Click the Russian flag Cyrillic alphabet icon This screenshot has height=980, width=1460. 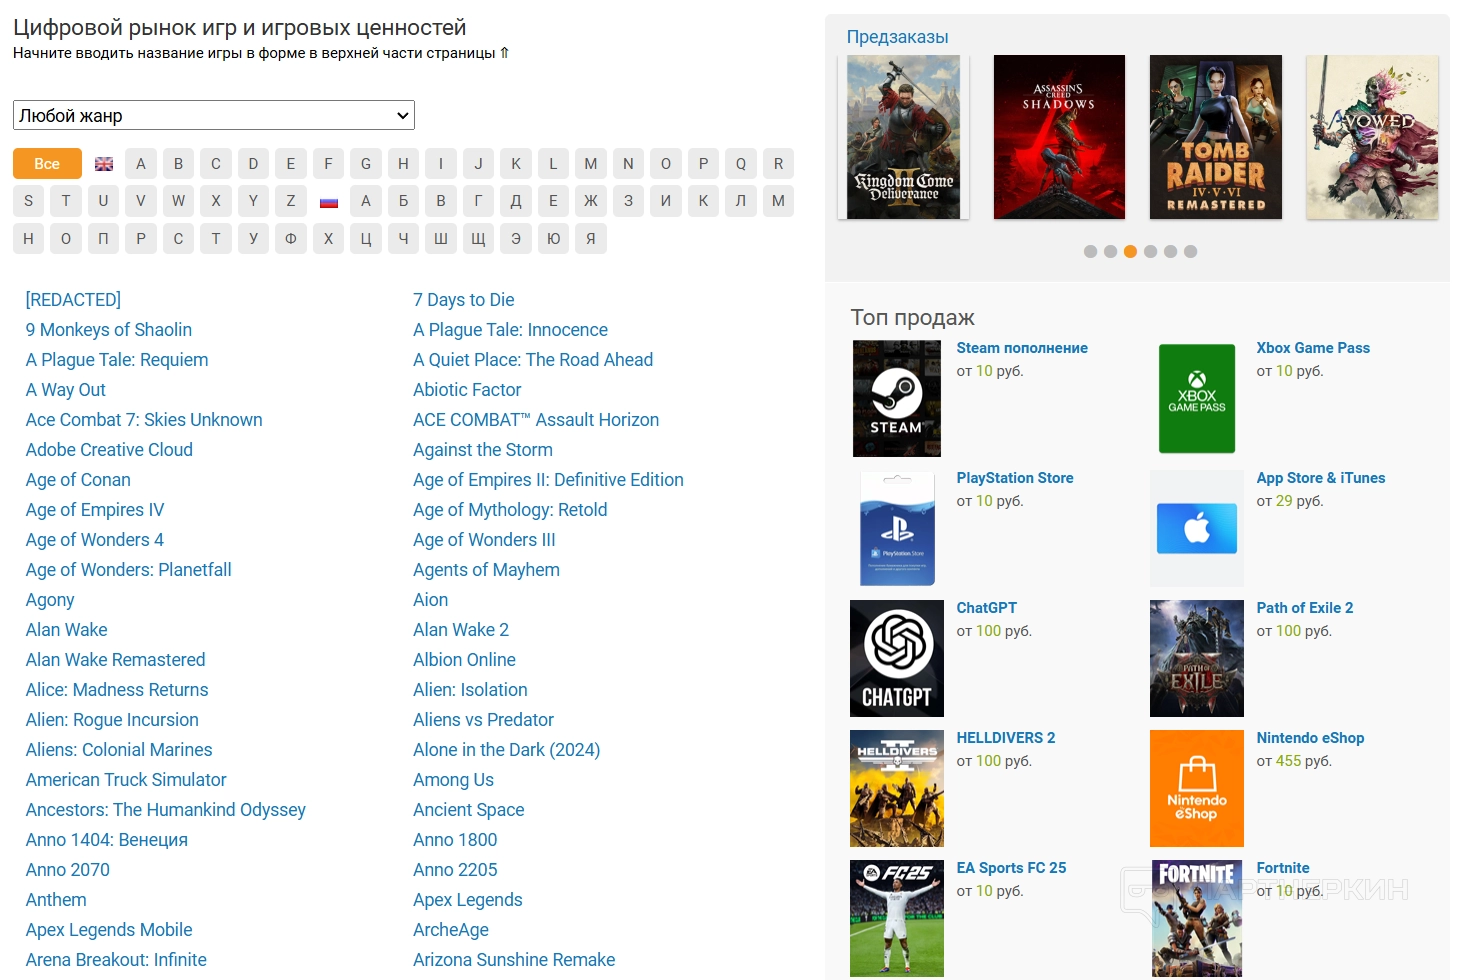pos(329,202)
